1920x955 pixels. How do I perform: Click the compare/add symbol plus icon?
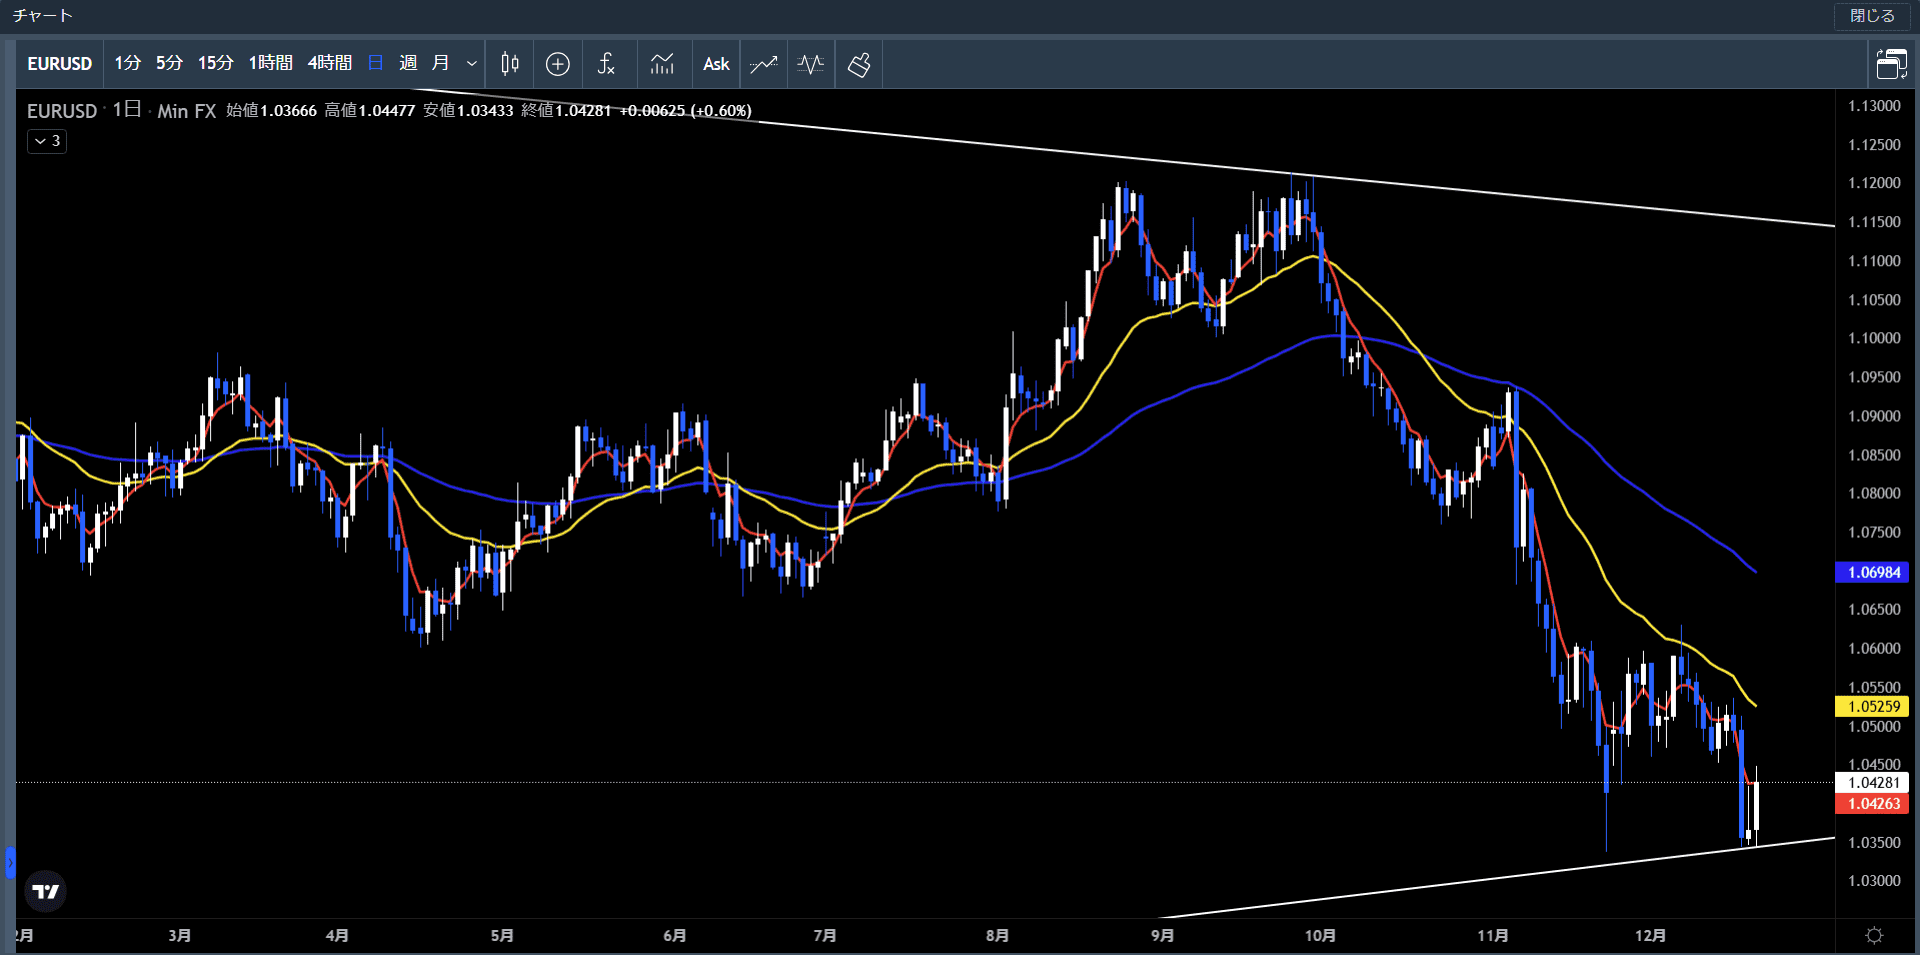pos(558,64)
